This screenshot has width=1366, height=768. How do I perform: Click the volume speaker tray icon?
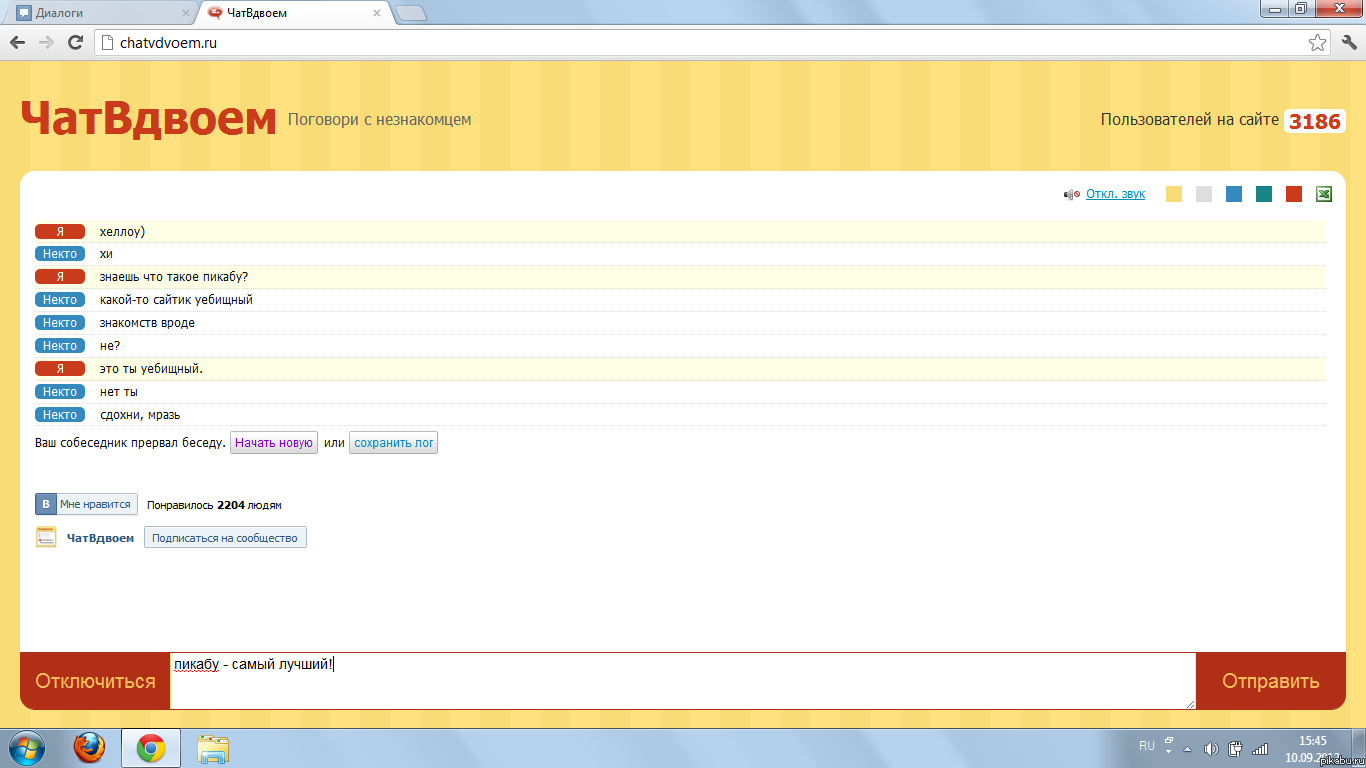[x=1211, y=748]
